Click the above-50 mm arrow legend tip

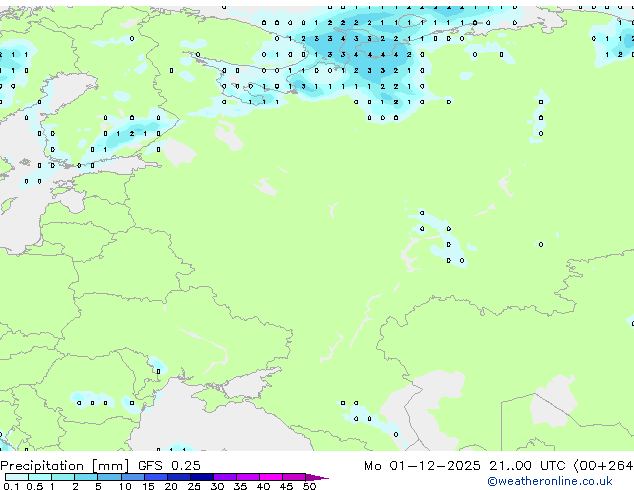tap(317, 477)
